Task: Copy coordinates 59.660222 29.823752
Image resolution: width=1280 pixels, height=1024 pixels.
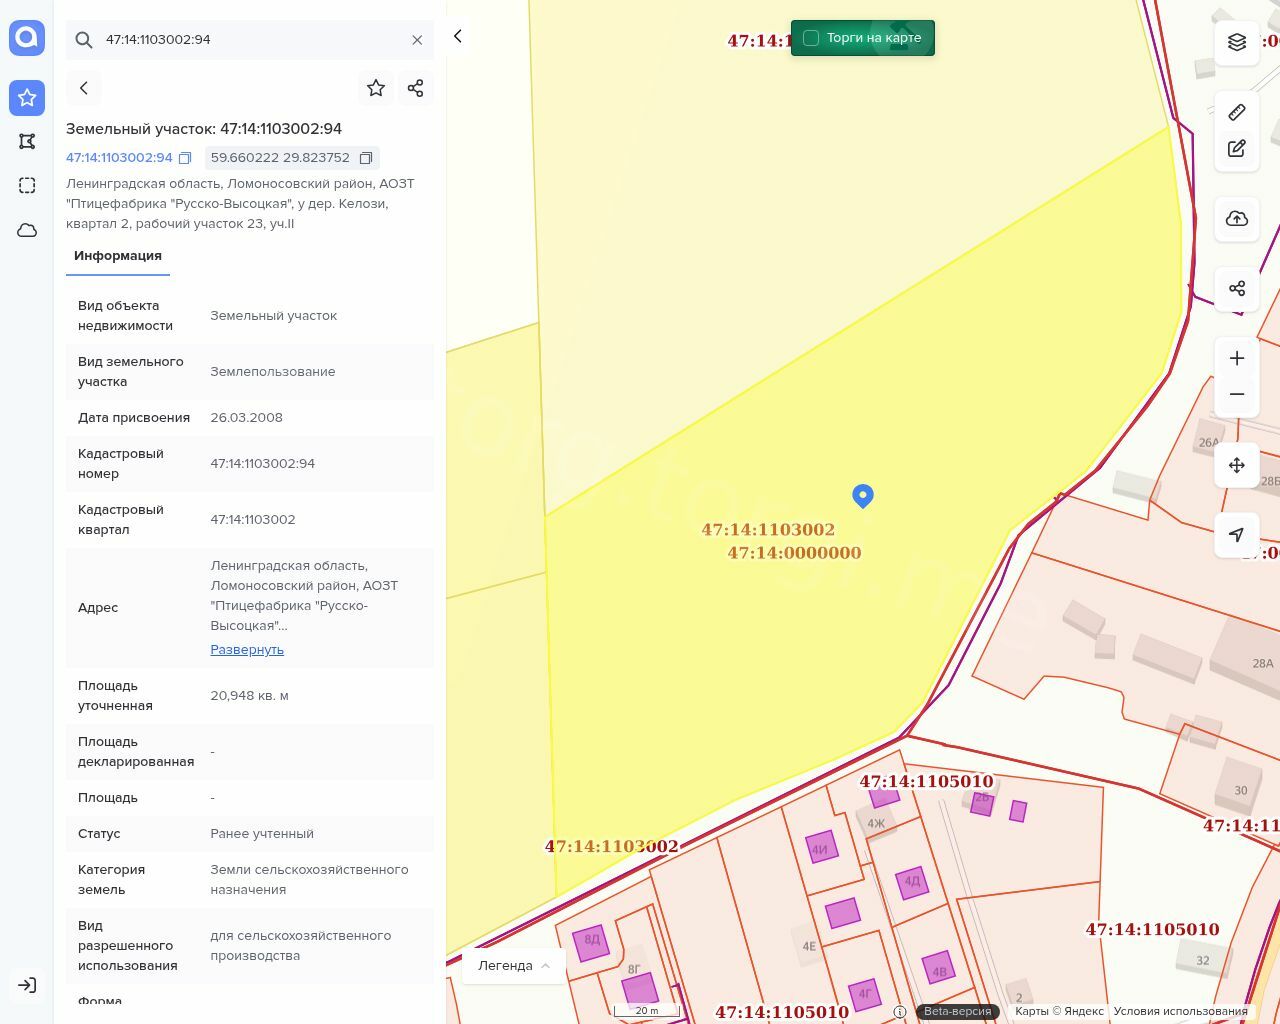Action: coord(366,158)
